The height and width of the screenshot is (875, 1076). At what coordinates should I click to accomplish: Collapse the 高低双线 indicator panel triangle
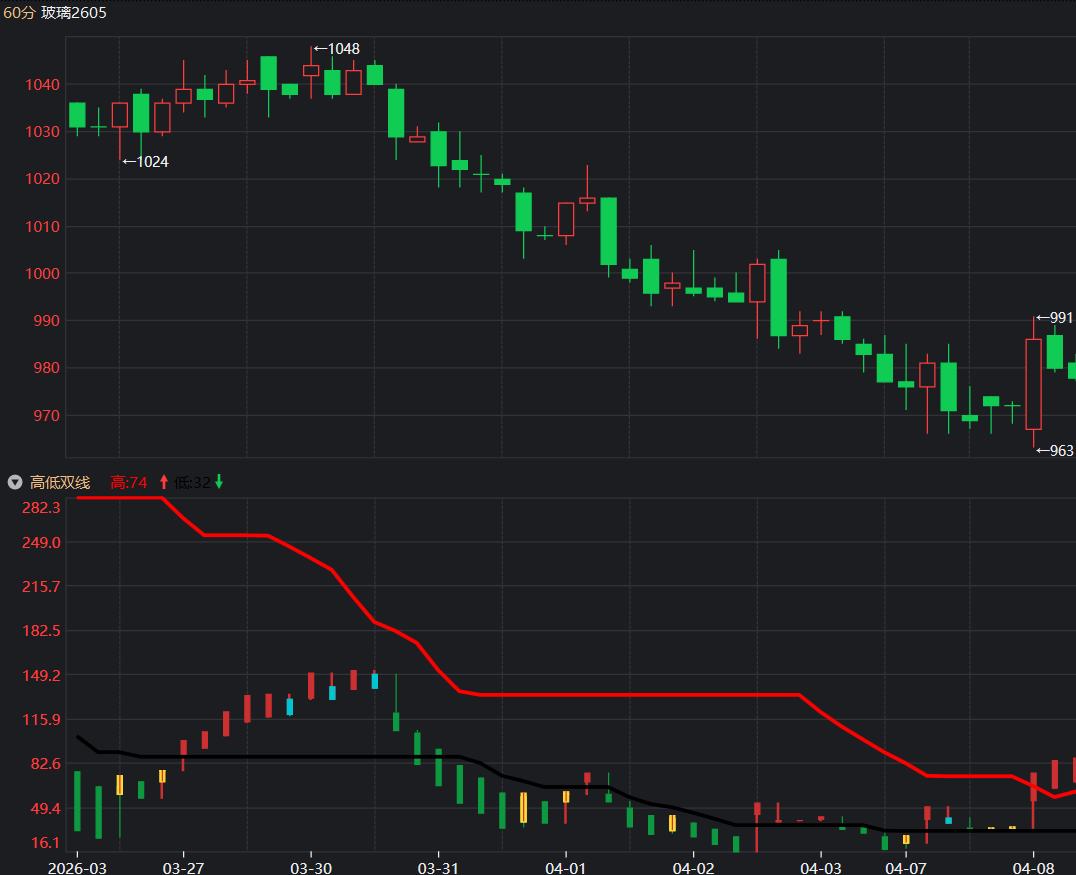[x=15, y=482]
